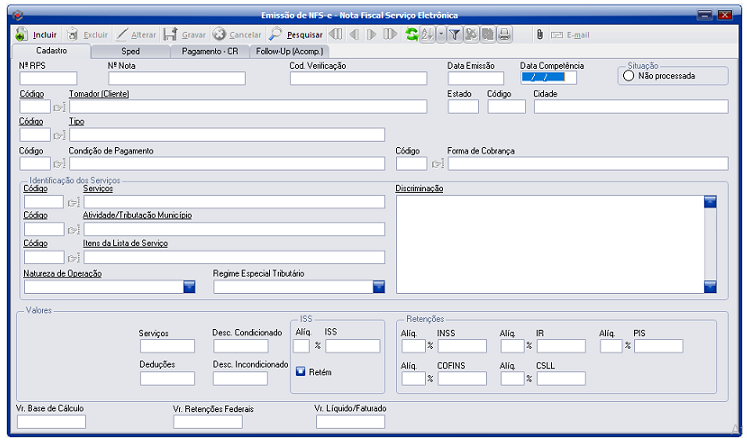Click the filter funnel toolbar icon
The image size is (747, 444).
[453, 34]
